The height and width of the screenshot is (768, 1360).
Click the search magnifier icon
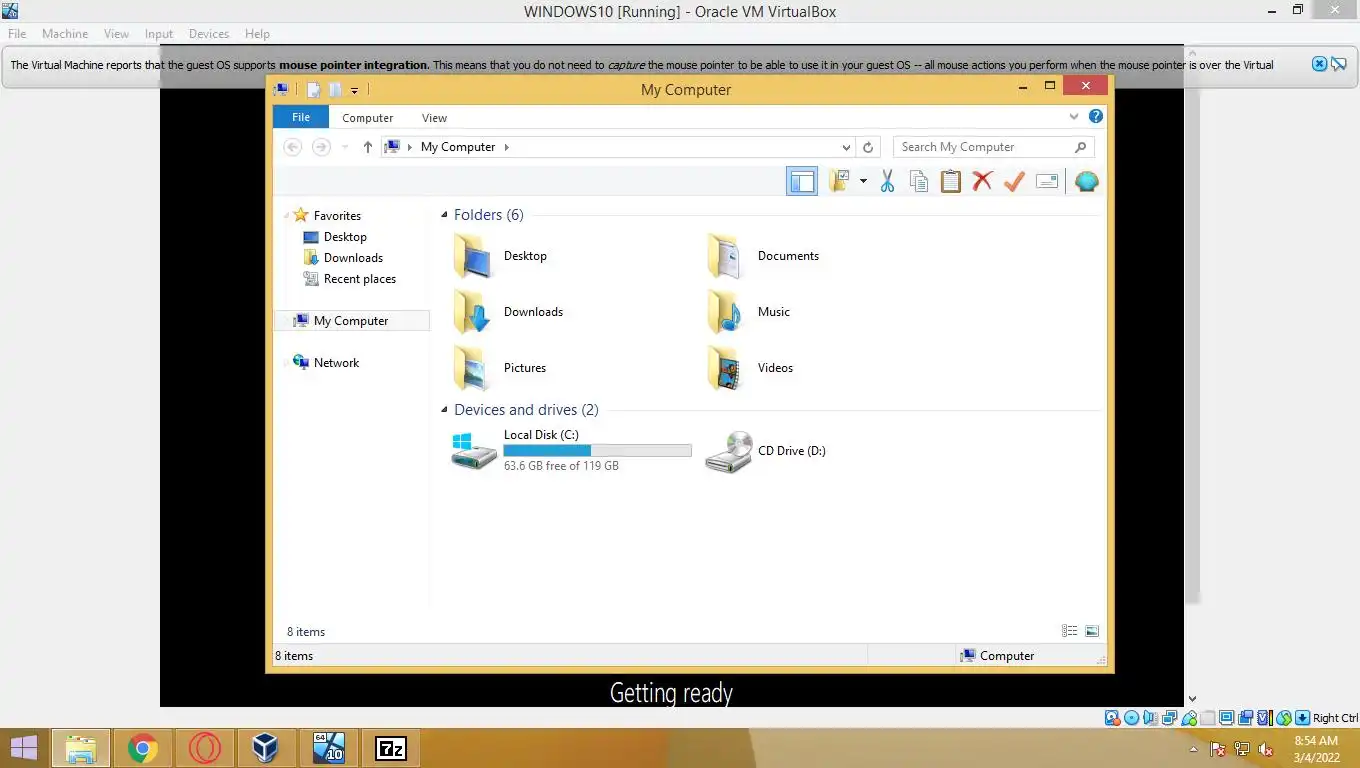(x=1080, y=147)
